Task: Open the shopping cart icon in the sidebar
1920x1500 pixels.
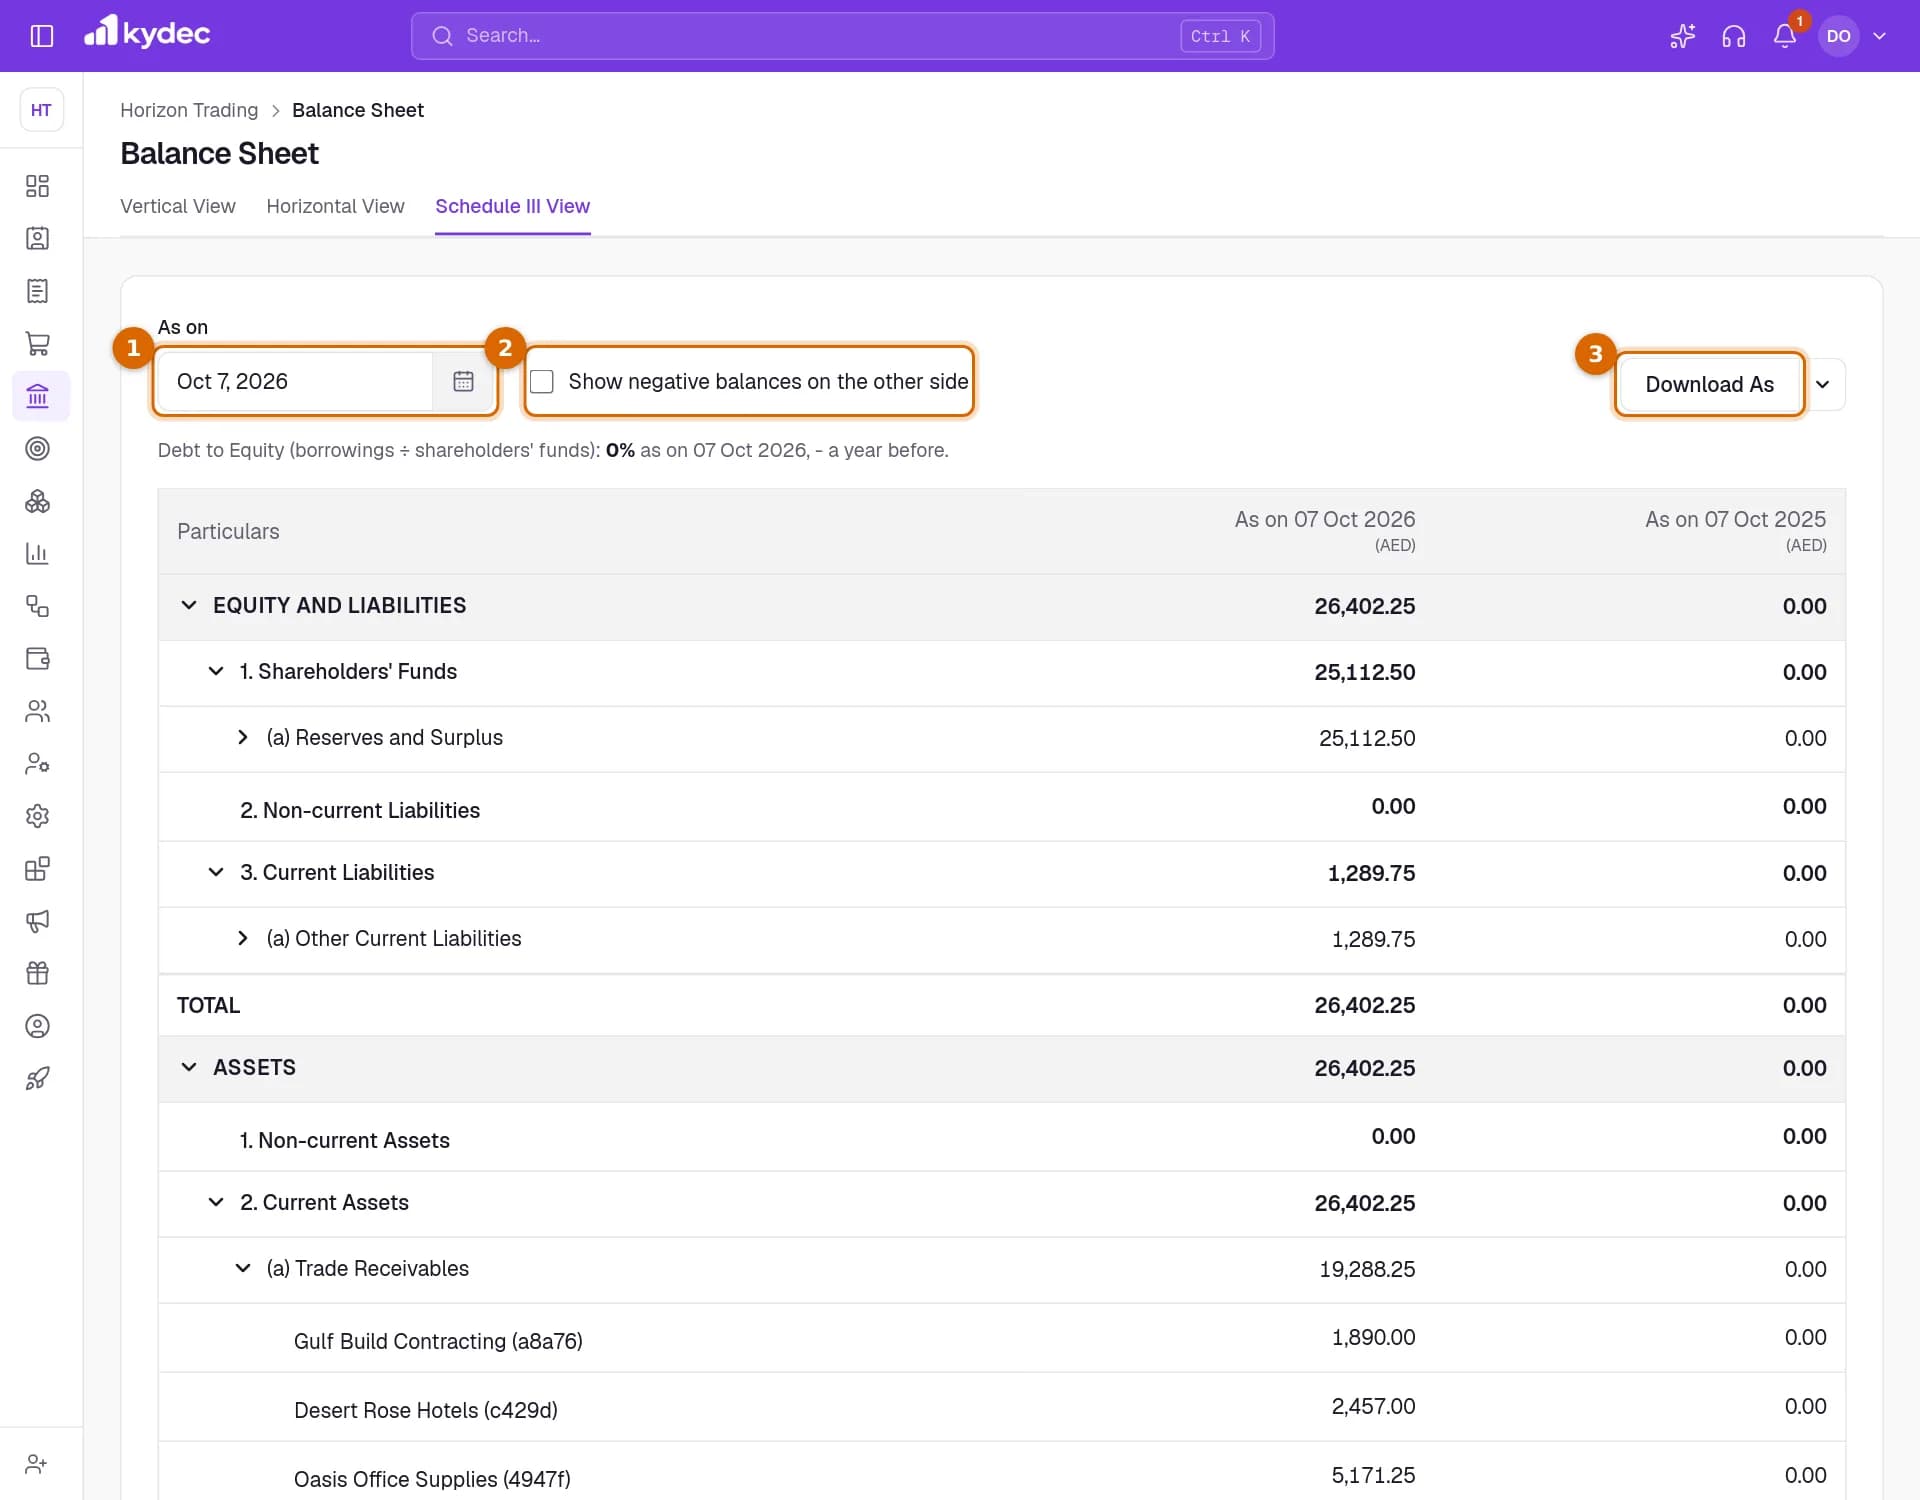Action: coord(37,343)
